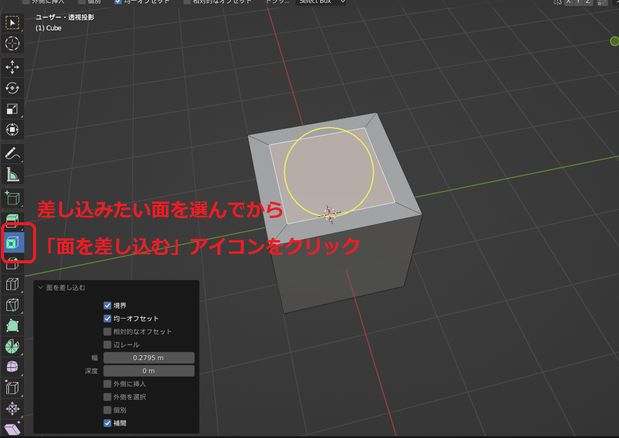Select the combined Transform tool
The height and width of the screenshot is (438, 619).
coord(12,129)
